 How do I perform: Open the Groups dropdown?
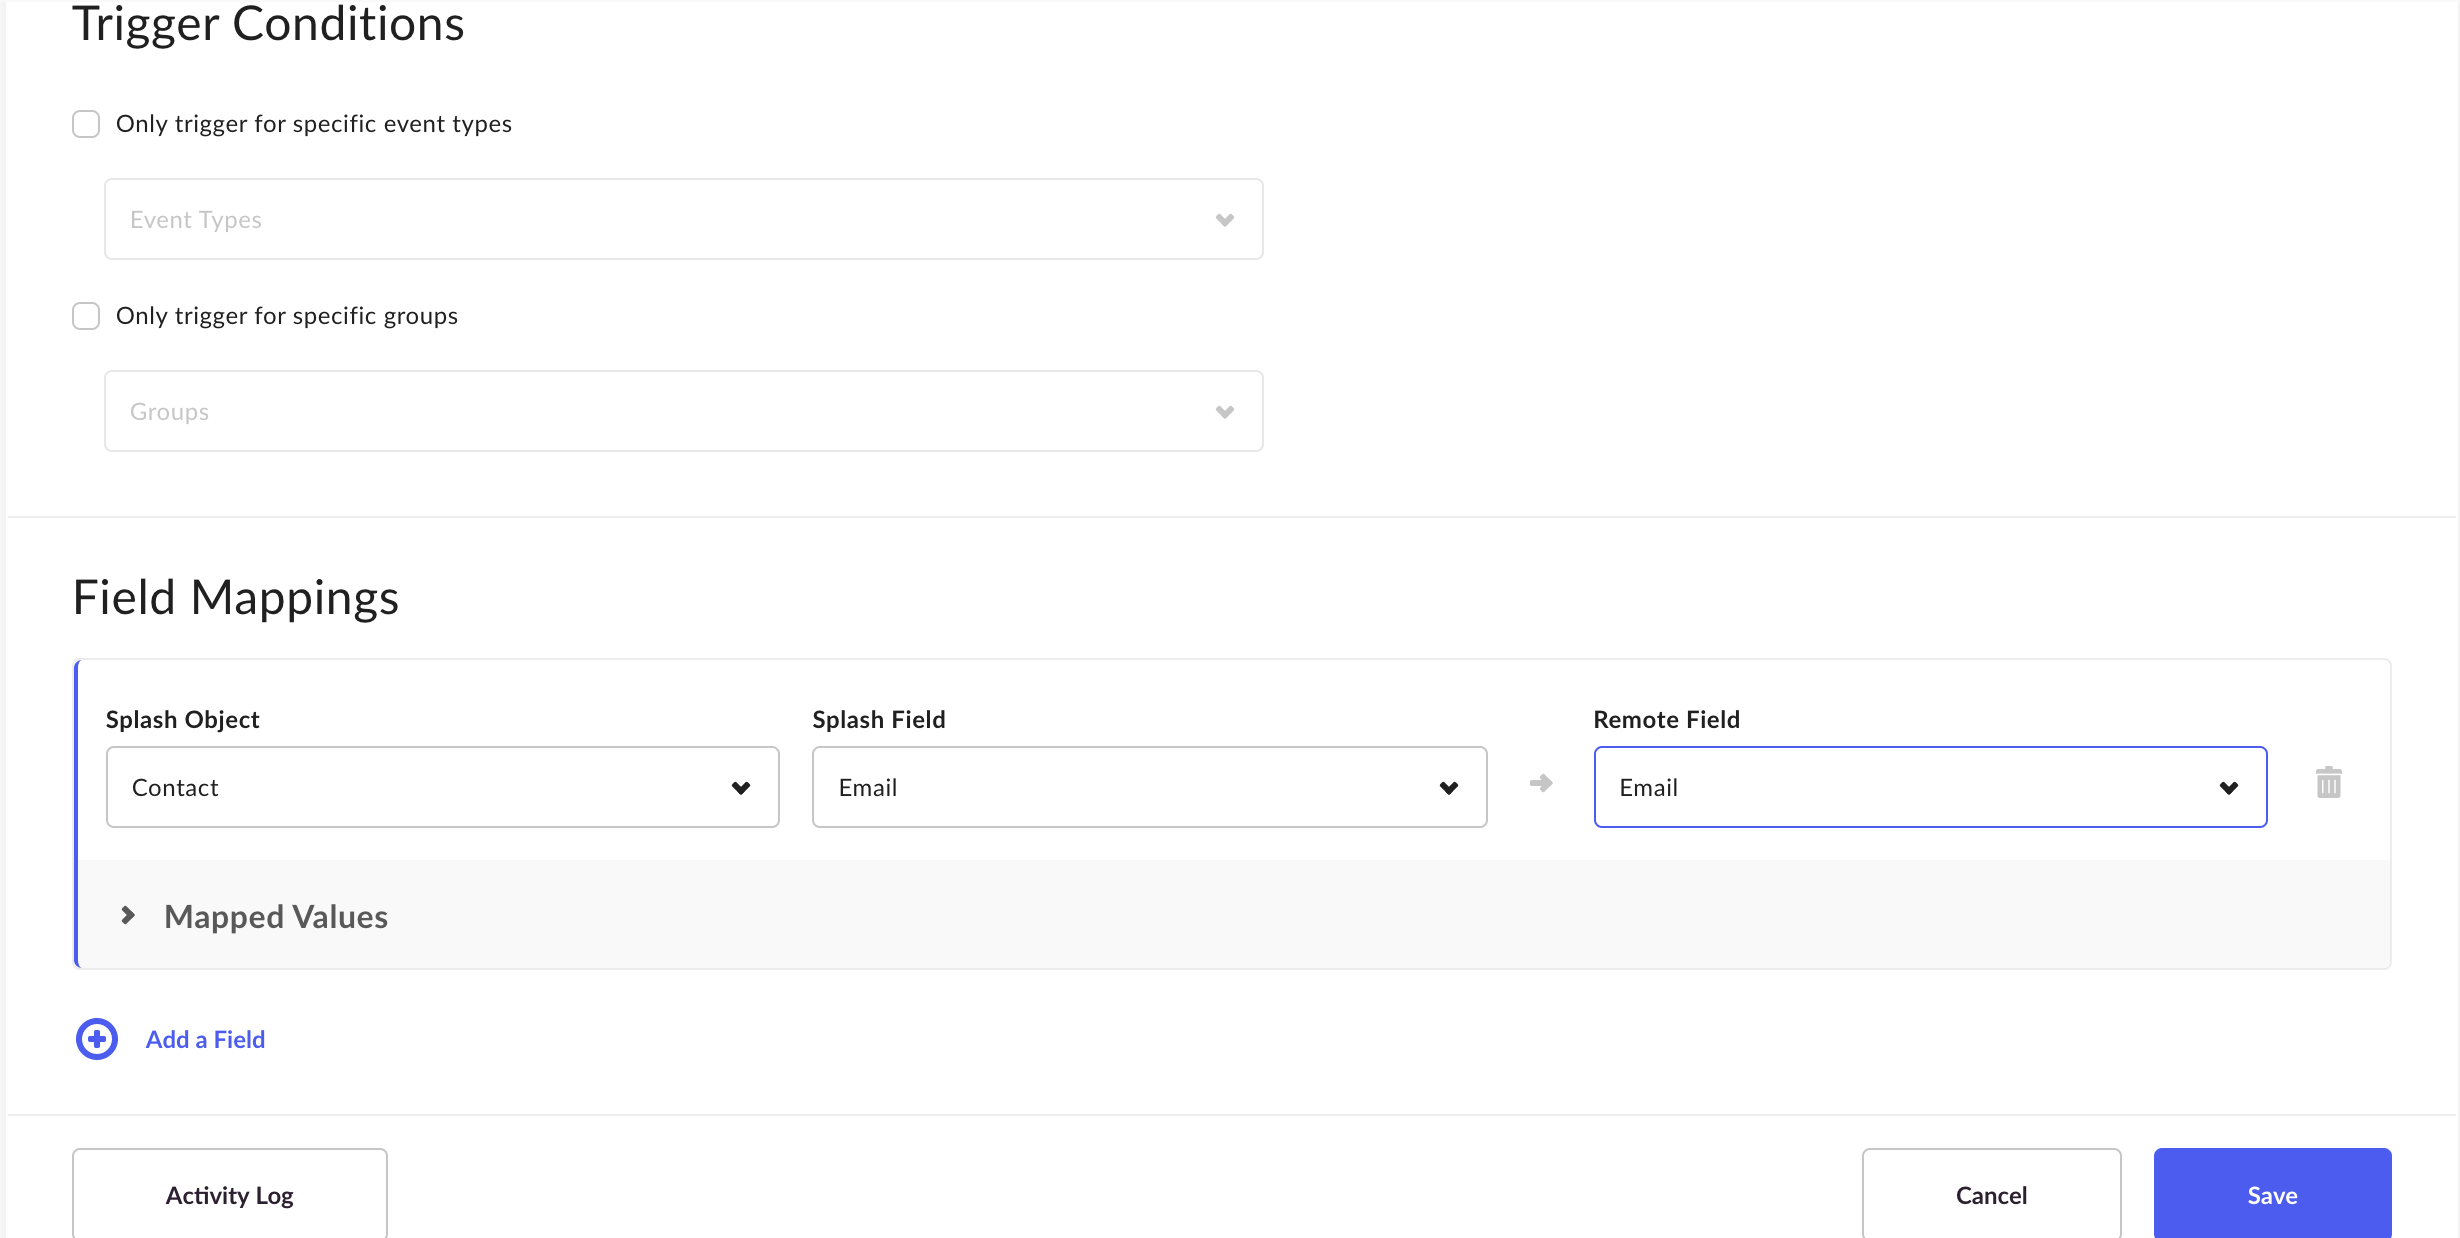684,411
